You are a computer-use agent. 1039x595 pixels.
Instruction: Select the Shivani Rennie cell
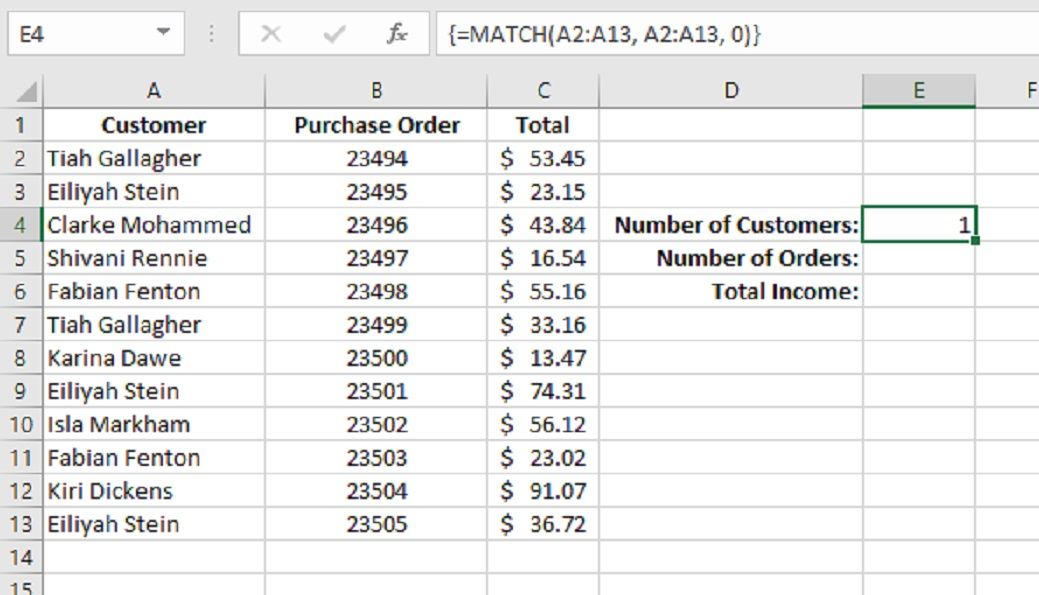click(x=154, y=258)
